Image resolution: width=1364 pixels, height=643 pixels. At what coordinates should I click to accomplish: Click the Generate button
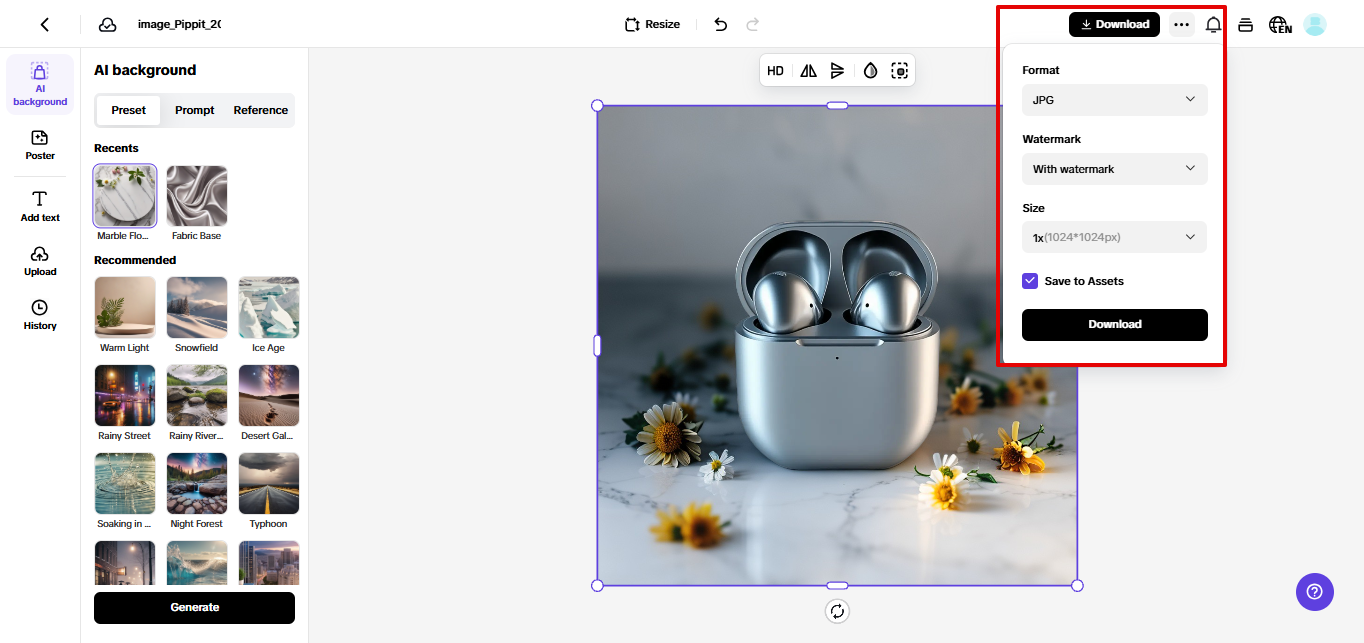click(x=194, y=607)
